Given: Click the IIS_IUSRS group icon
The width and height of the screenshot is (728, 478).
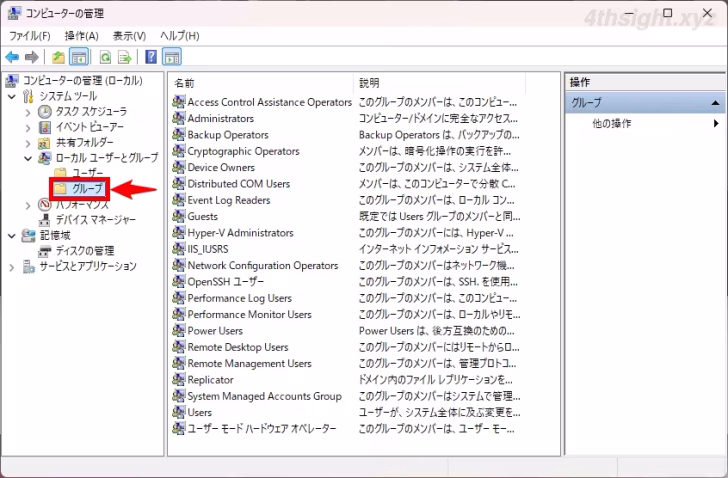Looking at the screenshot, I should [179, 249].
